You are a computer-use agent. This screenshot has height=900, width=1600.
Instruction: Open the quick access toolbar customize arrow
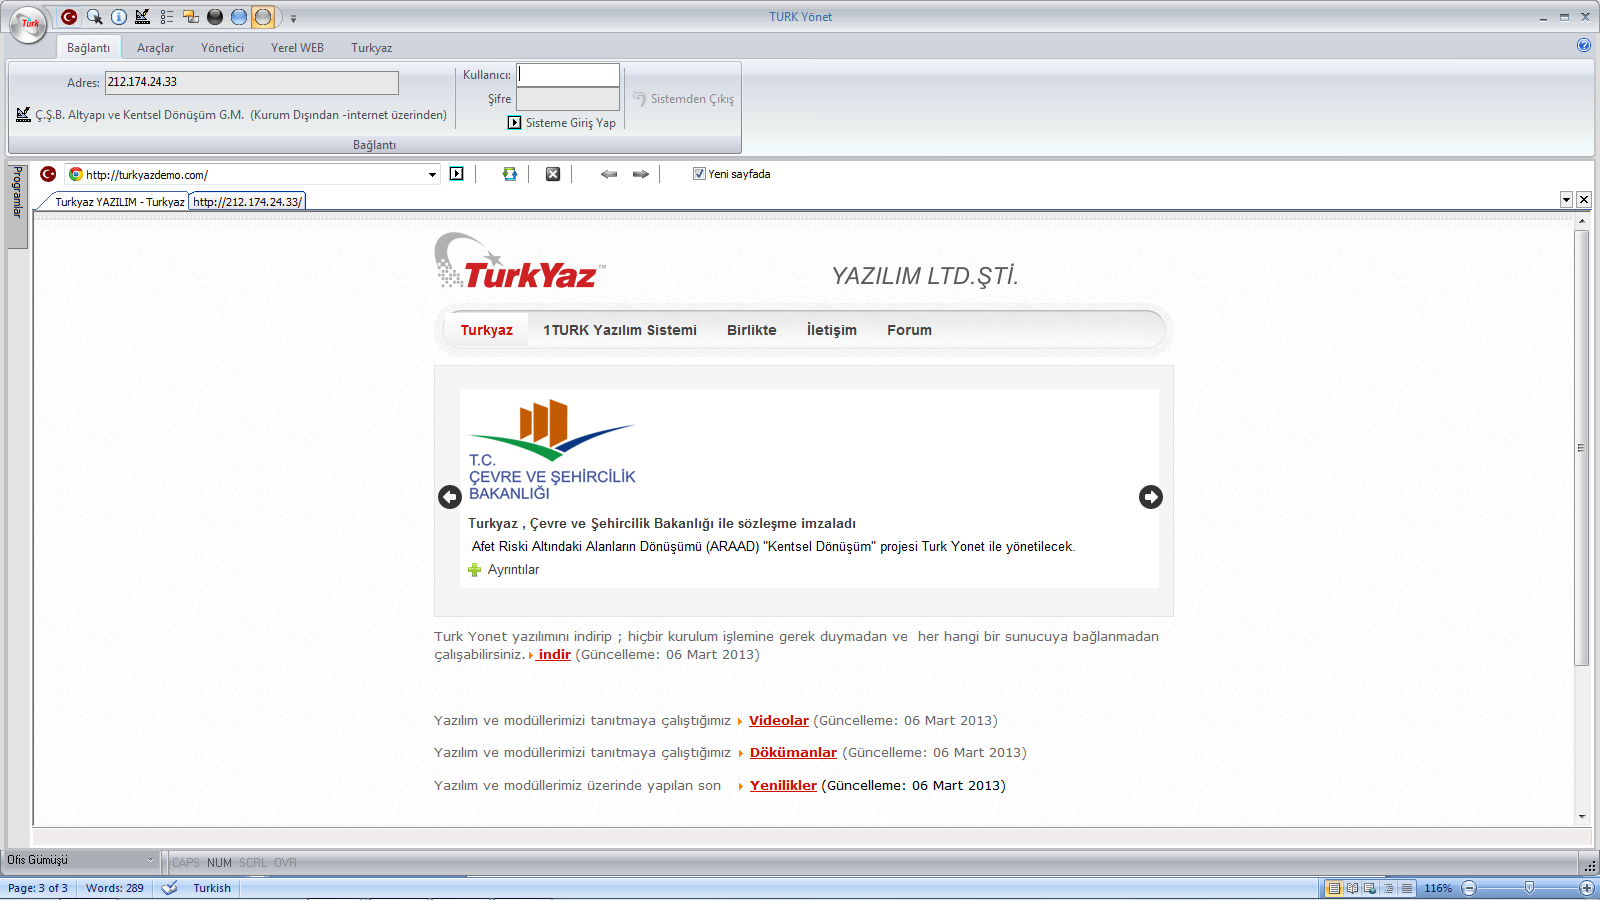tap(293, 18)
